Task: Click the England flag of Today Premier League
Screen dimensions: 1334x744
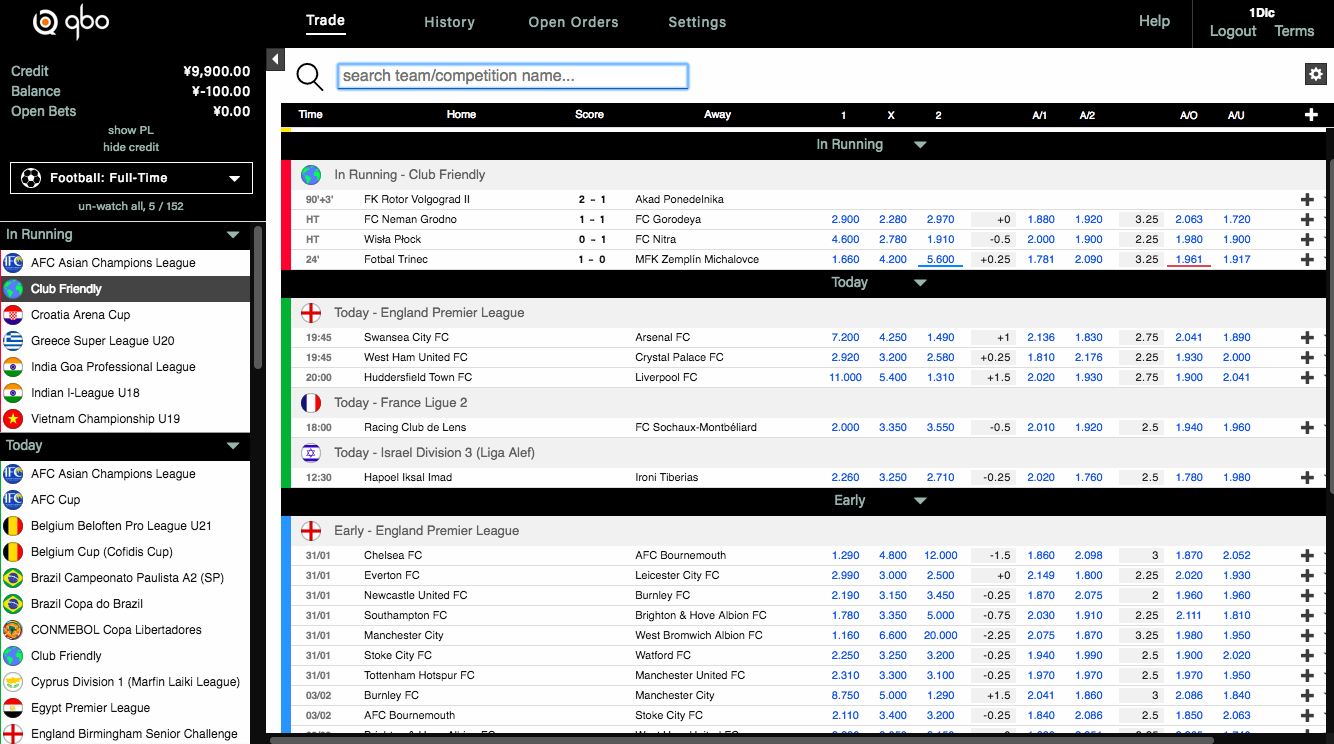Action: pyautogui.click(x=311, y=313)
